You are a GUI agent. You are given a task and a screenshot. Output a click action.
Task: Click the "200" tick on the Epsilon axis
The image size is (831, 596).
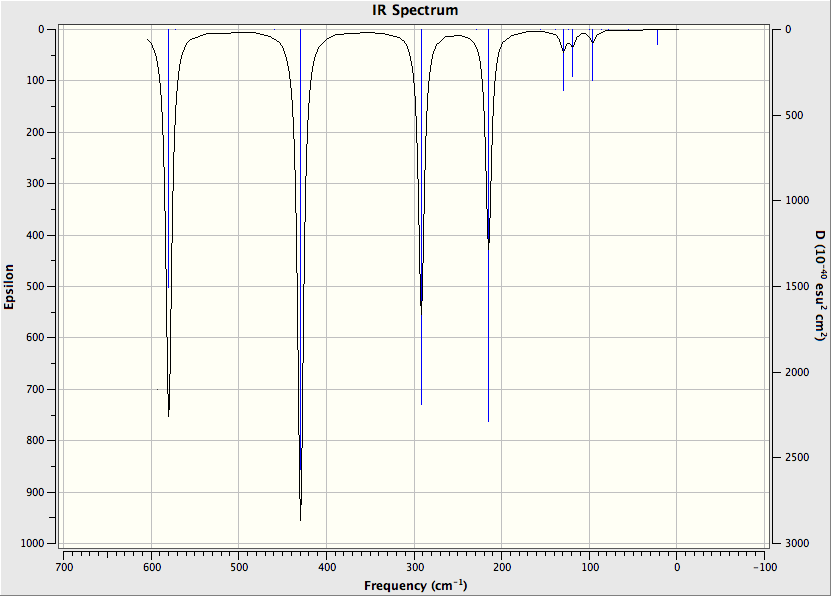35,132
